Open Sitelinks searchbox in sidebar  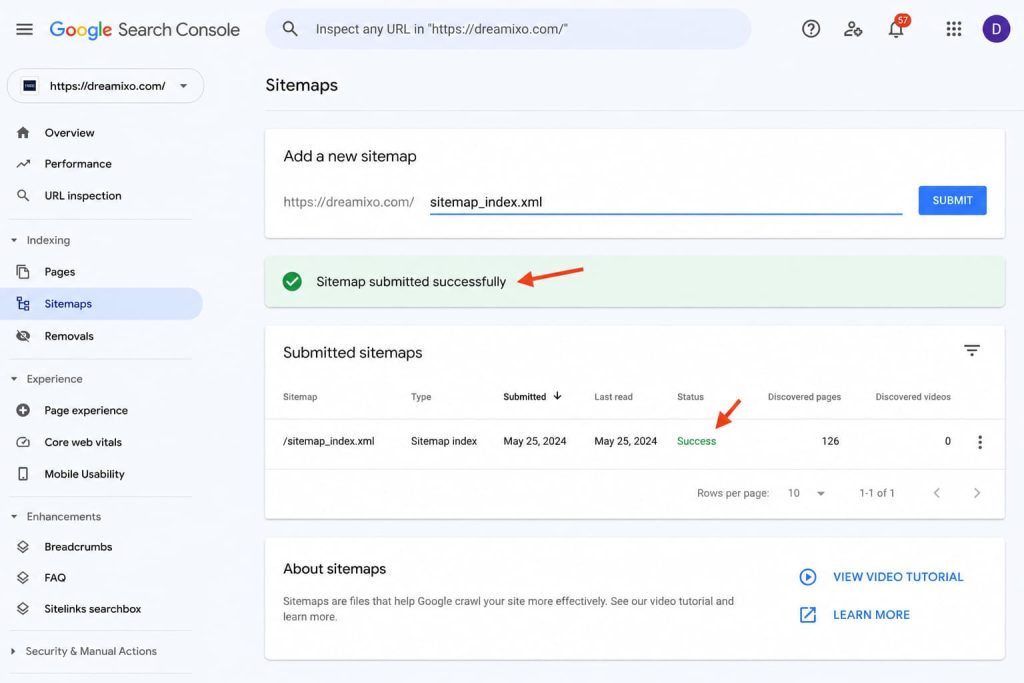click(x=93, y=609)
